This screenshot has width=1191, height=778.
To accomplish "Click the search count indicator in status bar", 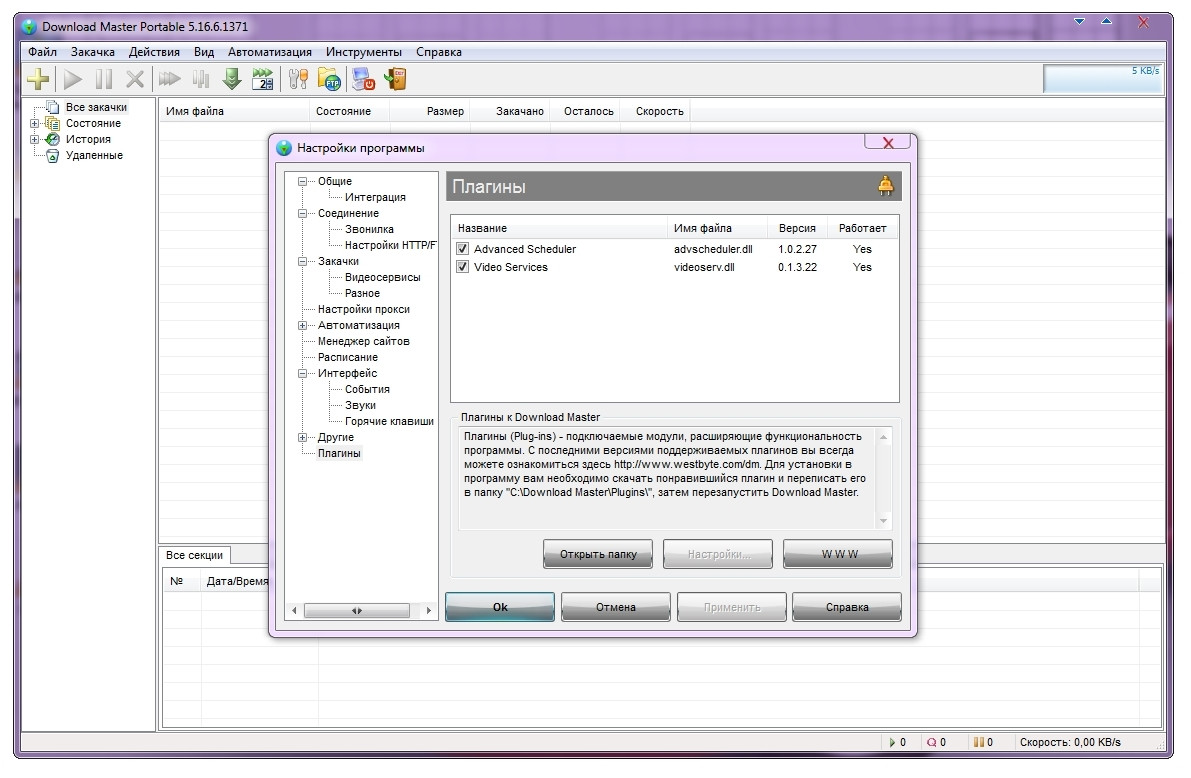I will click(937, 742).
